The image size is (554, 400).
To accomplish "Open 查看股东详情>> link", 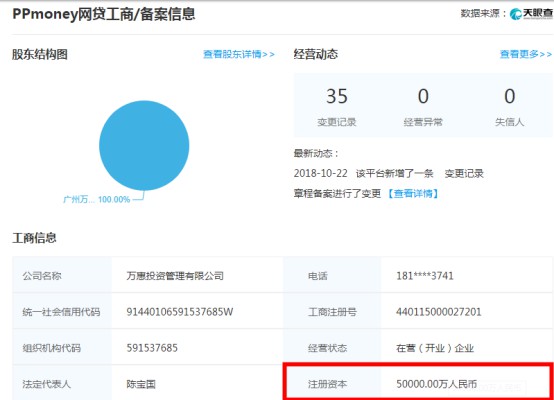I will click(x=239, y=54).
